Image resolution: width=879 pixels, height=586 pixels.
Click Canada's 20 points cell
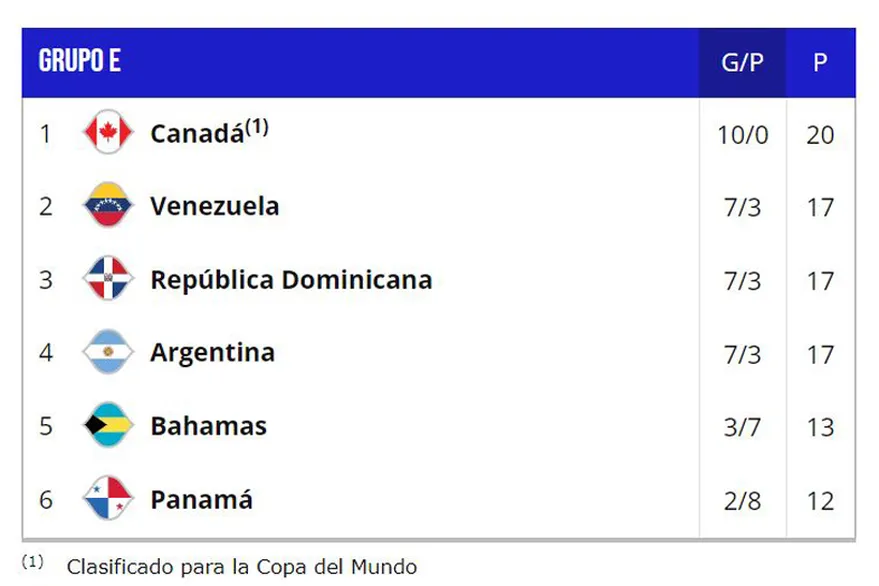[x=820, y=134]
